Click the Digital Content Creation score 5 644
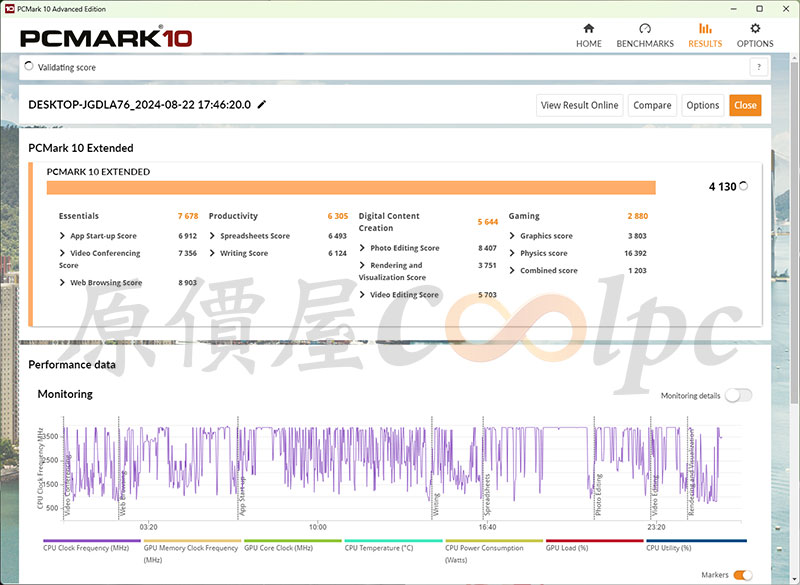Screen dimensions: 800x585 488,222
